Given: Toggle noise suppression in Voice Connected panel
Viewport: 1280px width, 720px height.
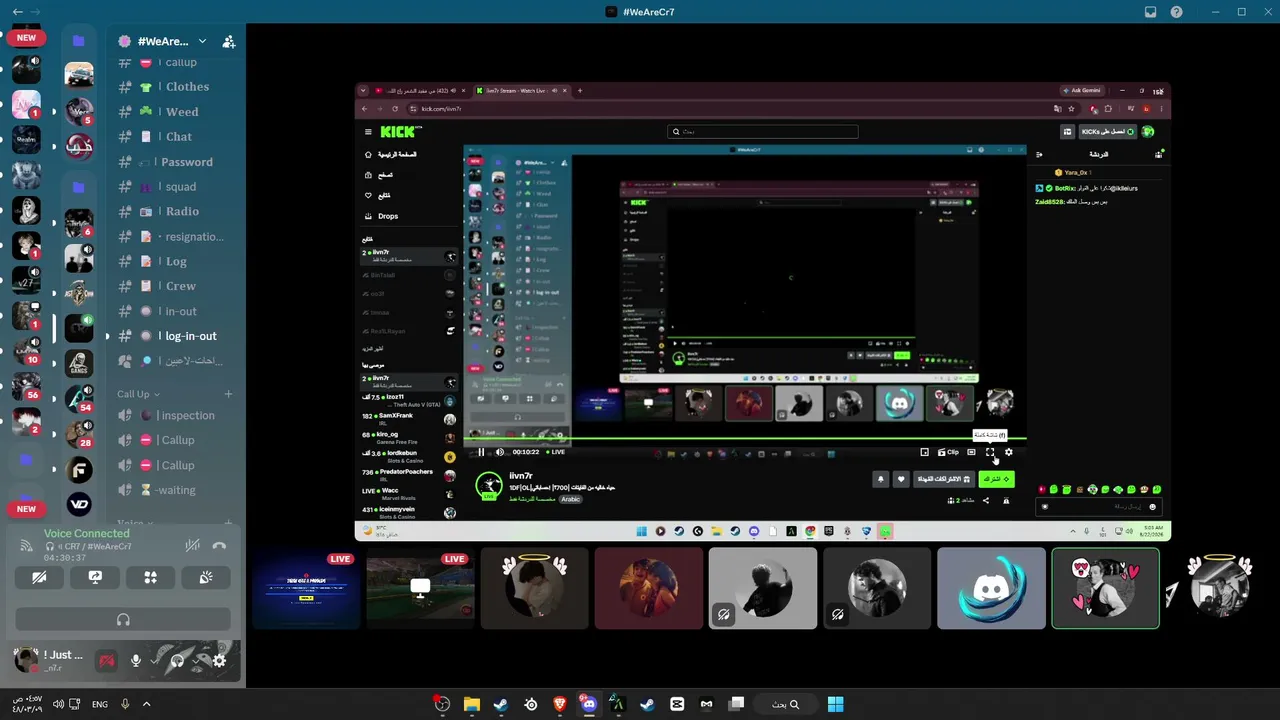Looking at the screenshot, I should click(x=193, y=545).
